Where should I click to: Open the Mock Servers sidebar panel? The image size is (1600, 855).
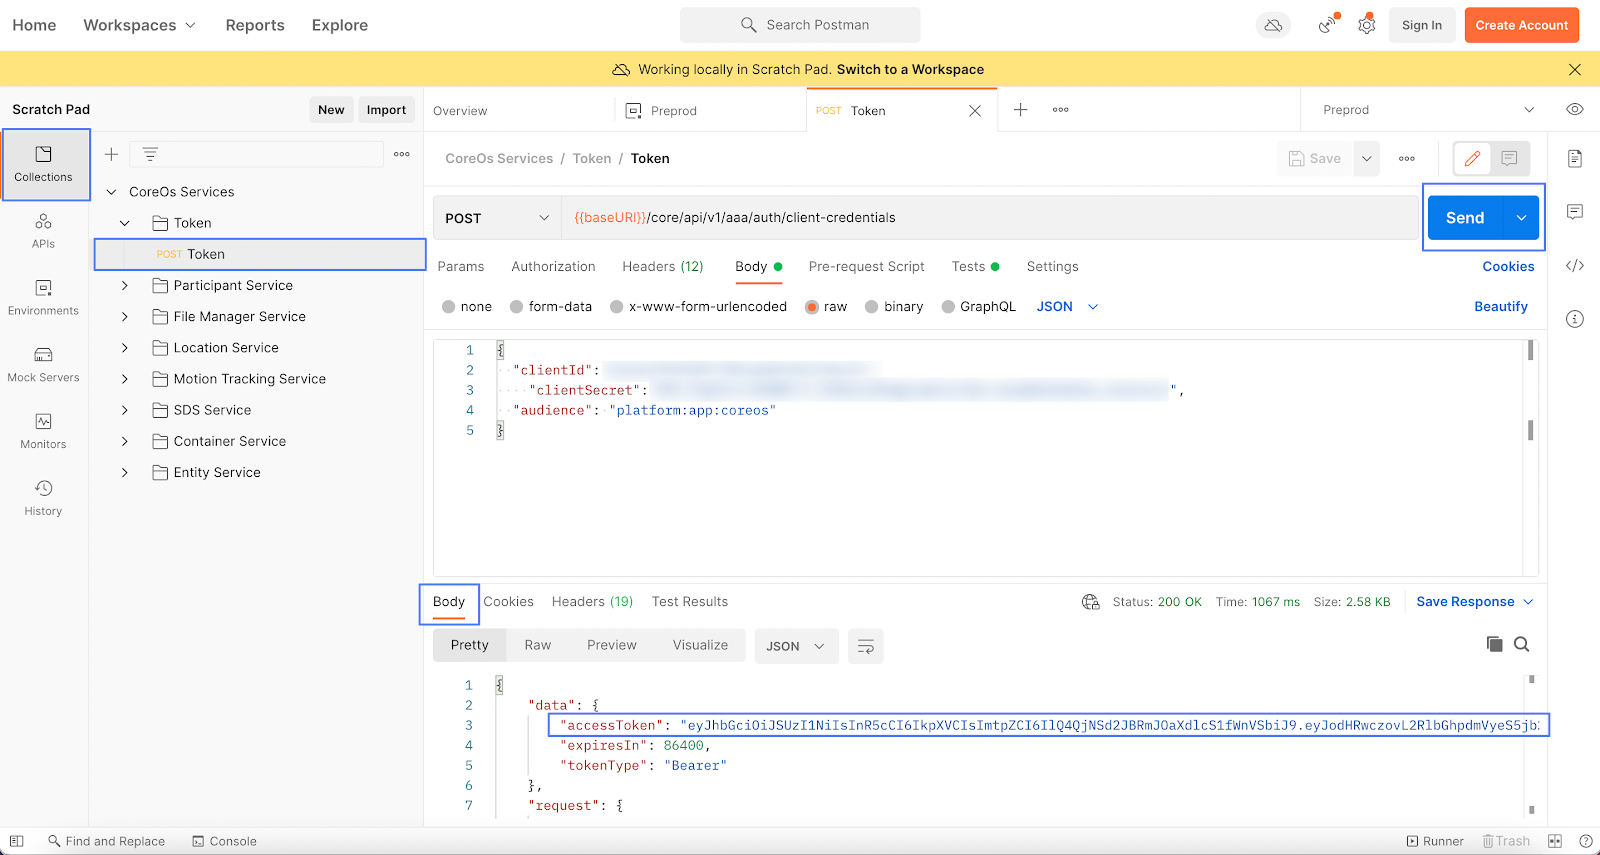(x=43, y=365)
